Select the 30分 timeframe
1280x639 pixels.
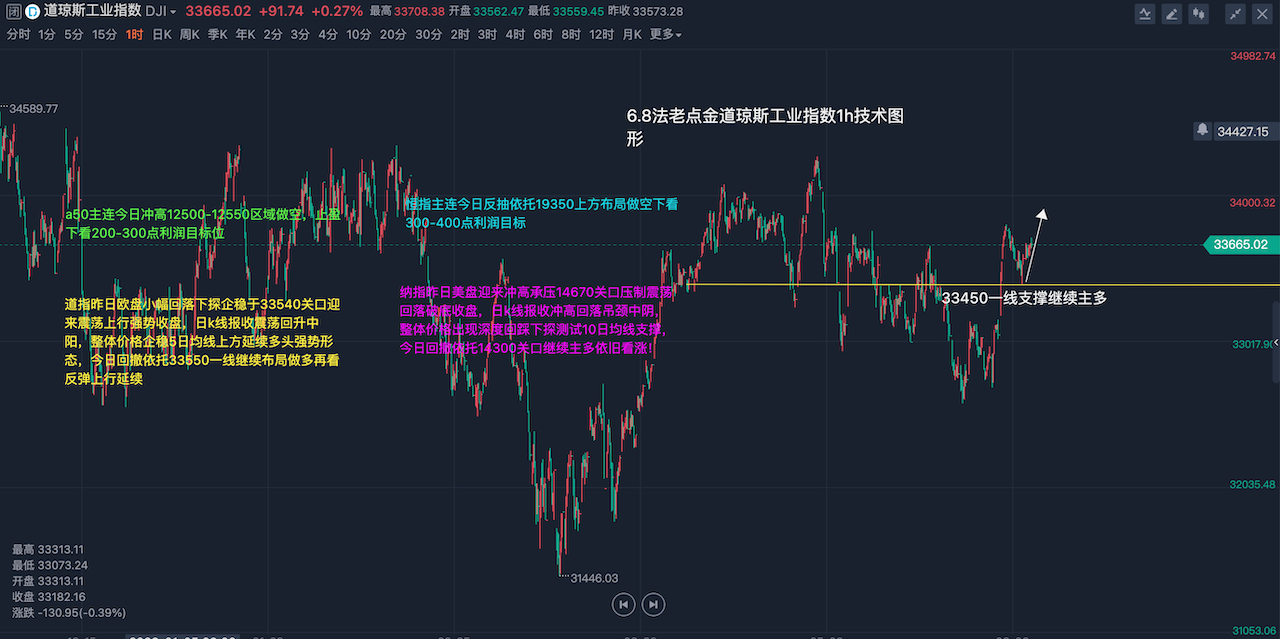click(x=428, y=34)
